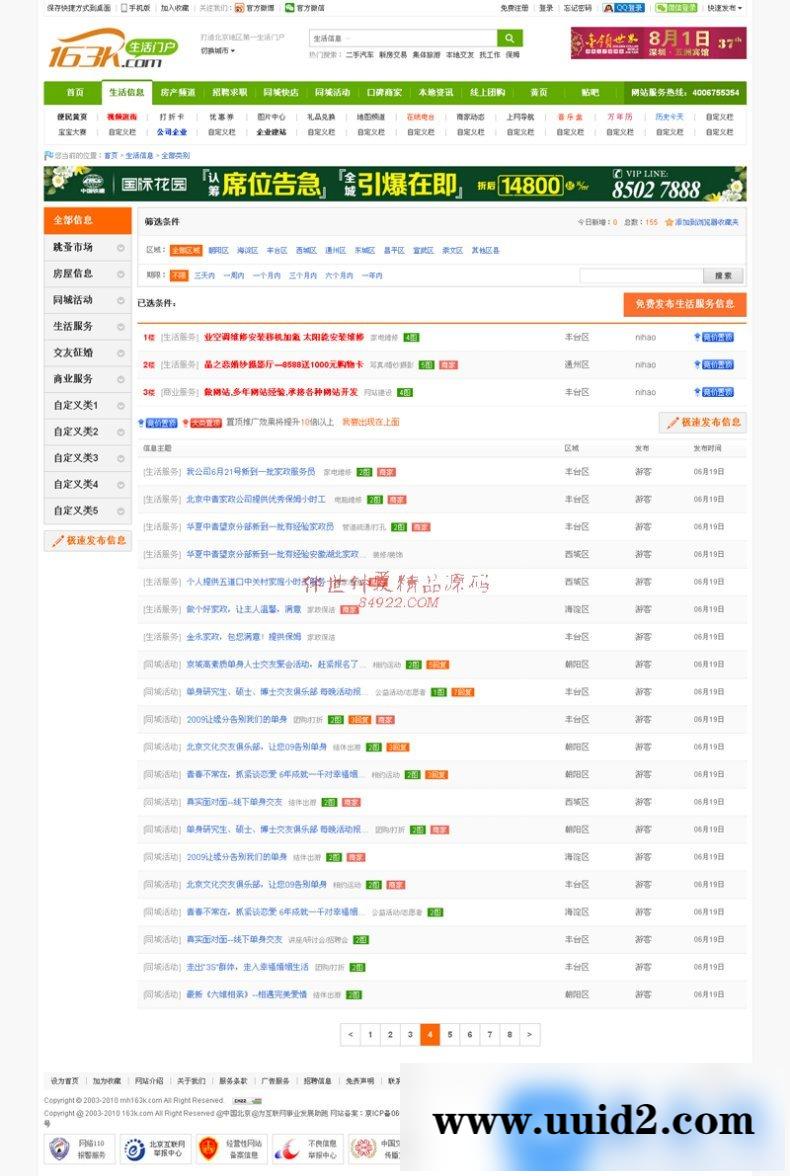Open the 线上团购 navigation tab
This screenshot has width=790, height=1176.
(488, 92)
